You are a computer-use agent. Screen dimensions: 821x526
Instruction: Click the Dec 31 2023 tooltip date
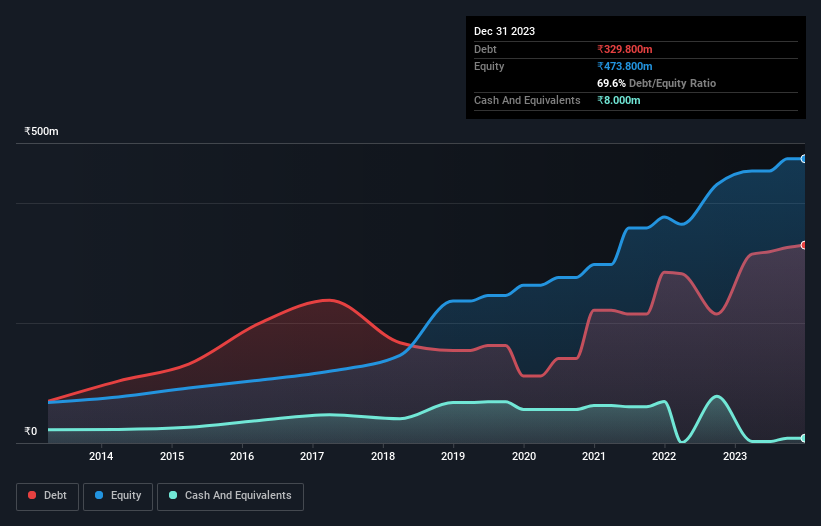pyautogui.click(x=504, y=31)
